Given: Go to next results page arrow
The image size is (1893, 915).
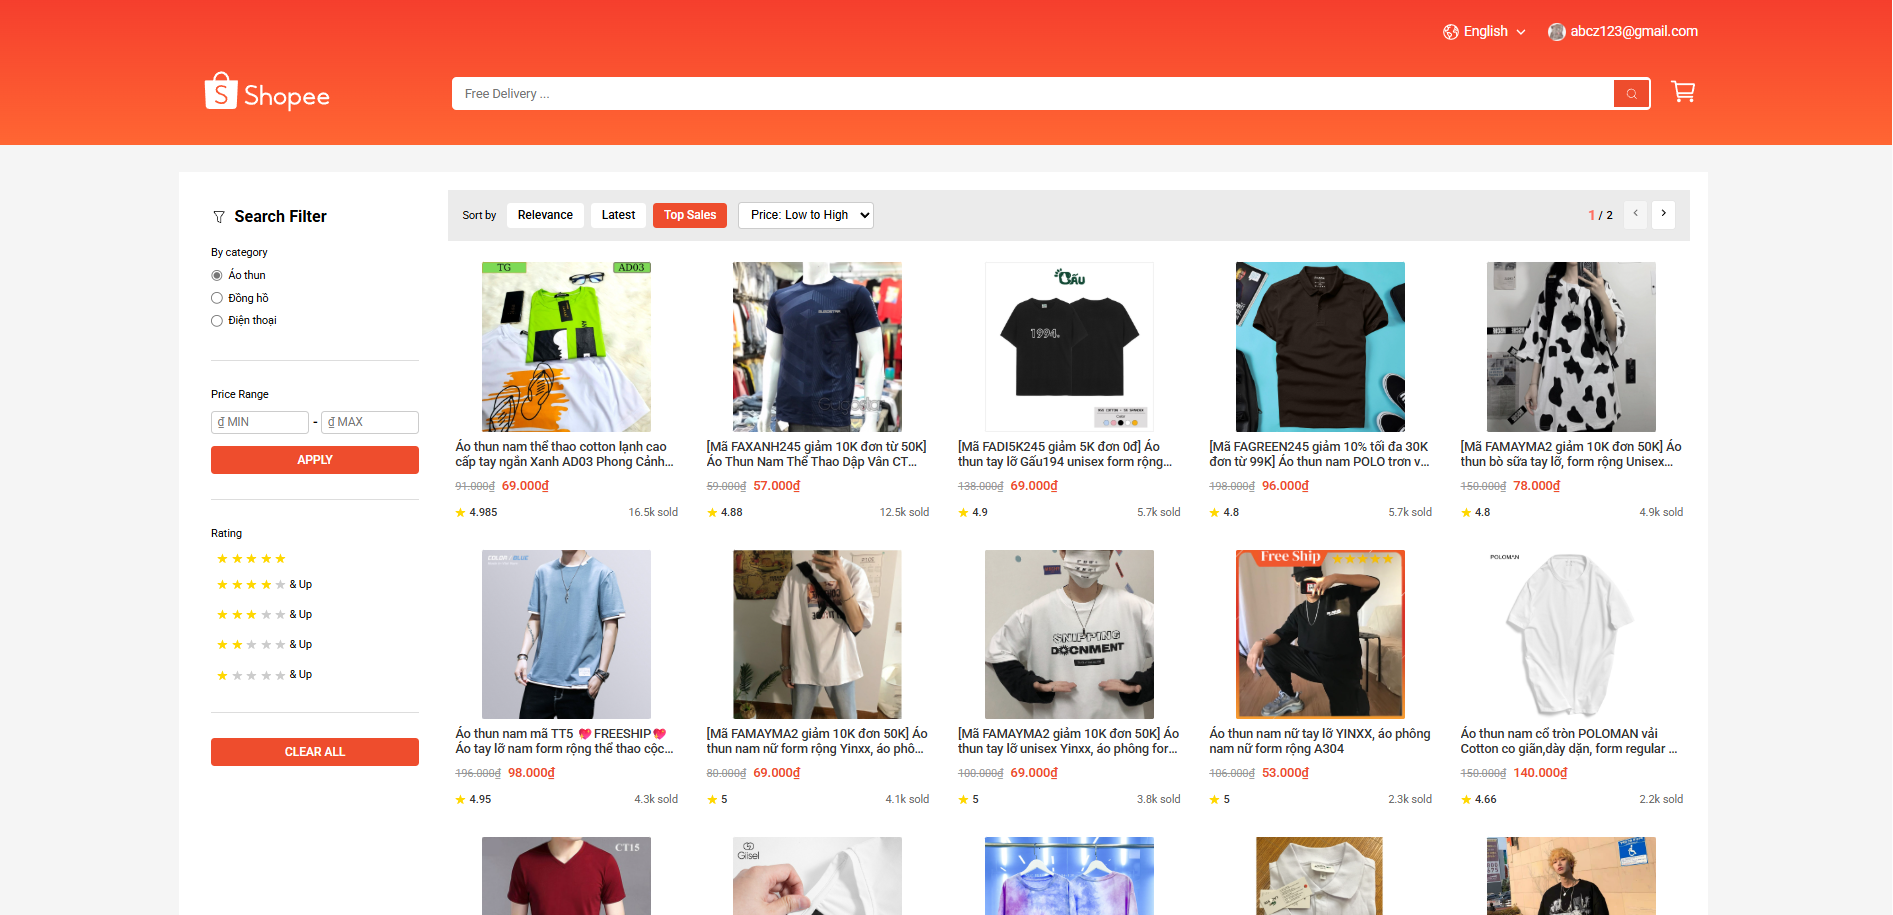Looking at the screenshot, I should [x=1663, y=214].
